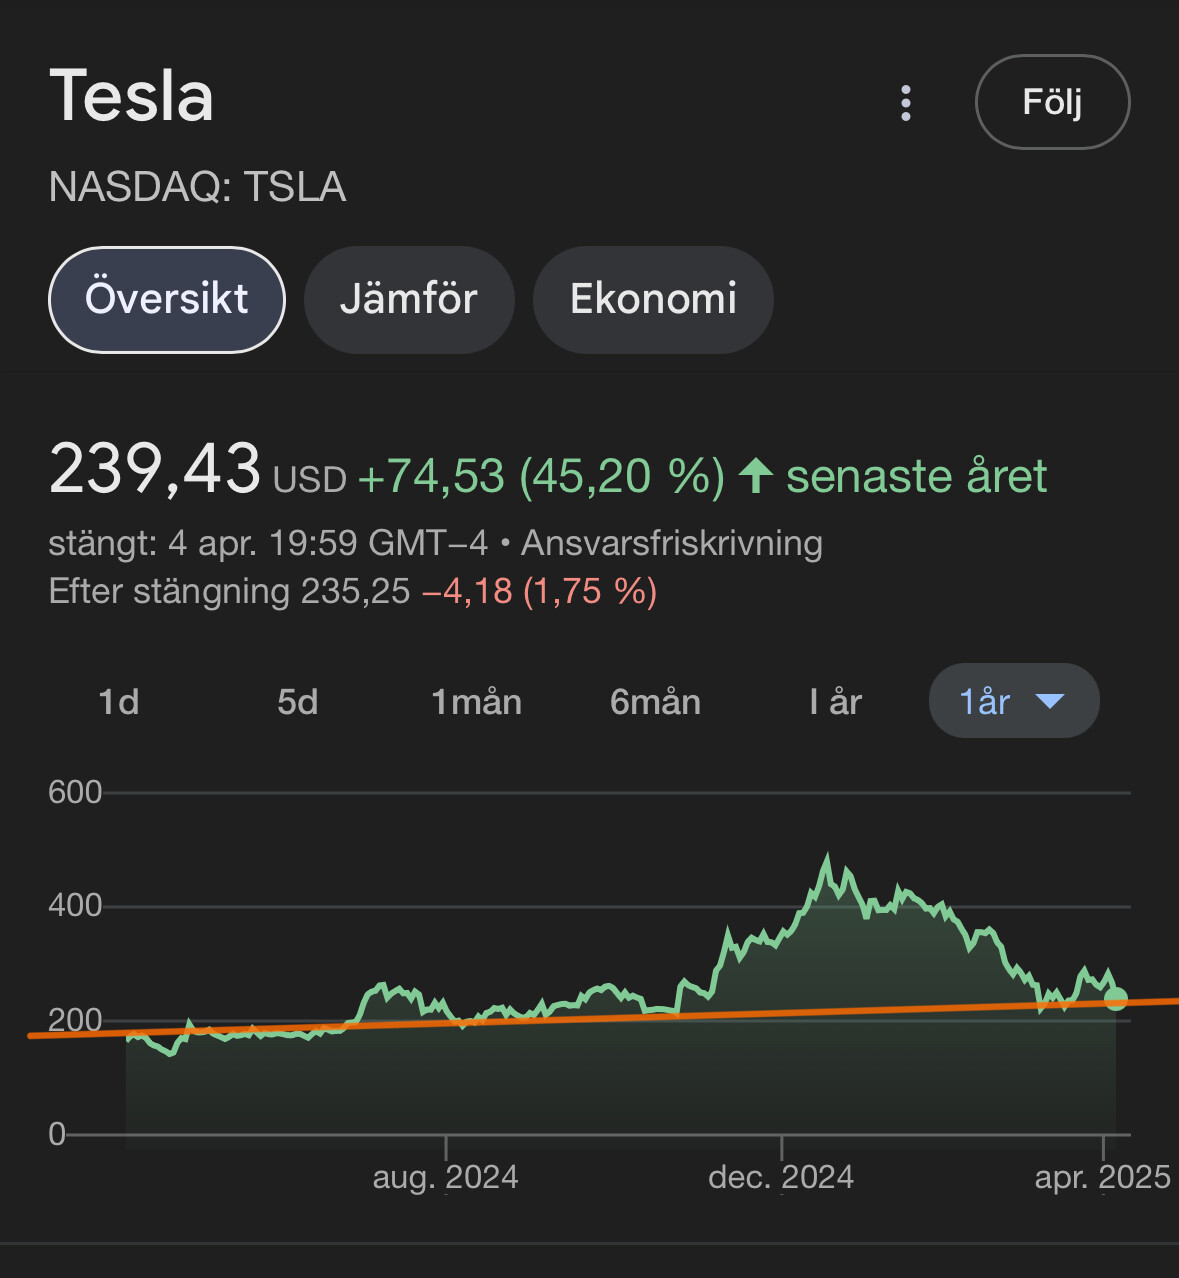Click the dec. 2024 axis label

[781, 1177]
